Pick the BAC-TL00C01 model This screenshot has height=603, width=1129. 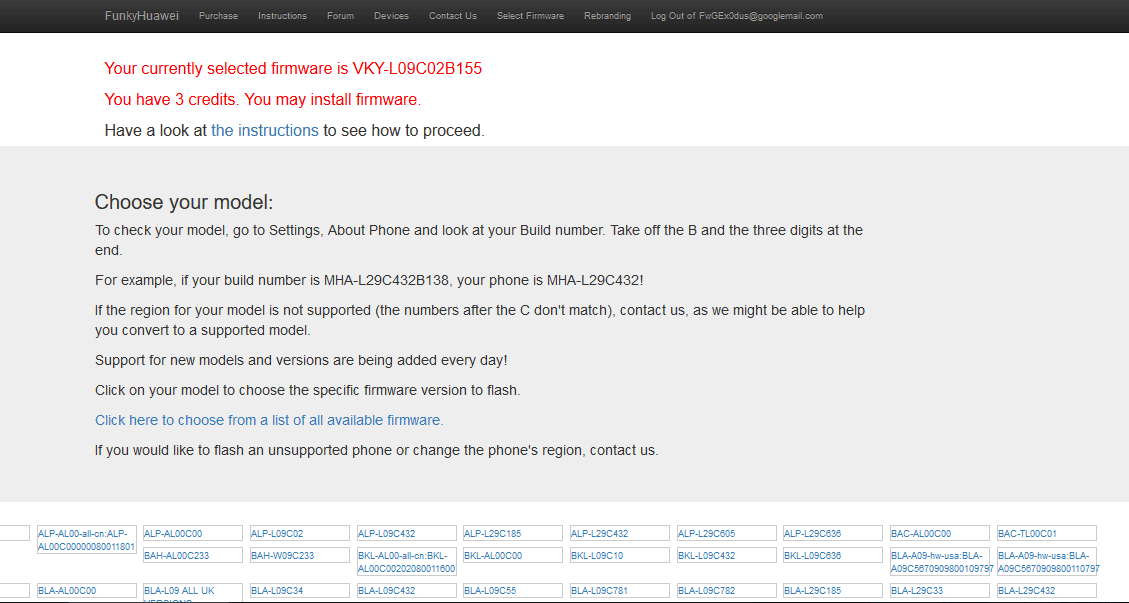point(1046,533)
